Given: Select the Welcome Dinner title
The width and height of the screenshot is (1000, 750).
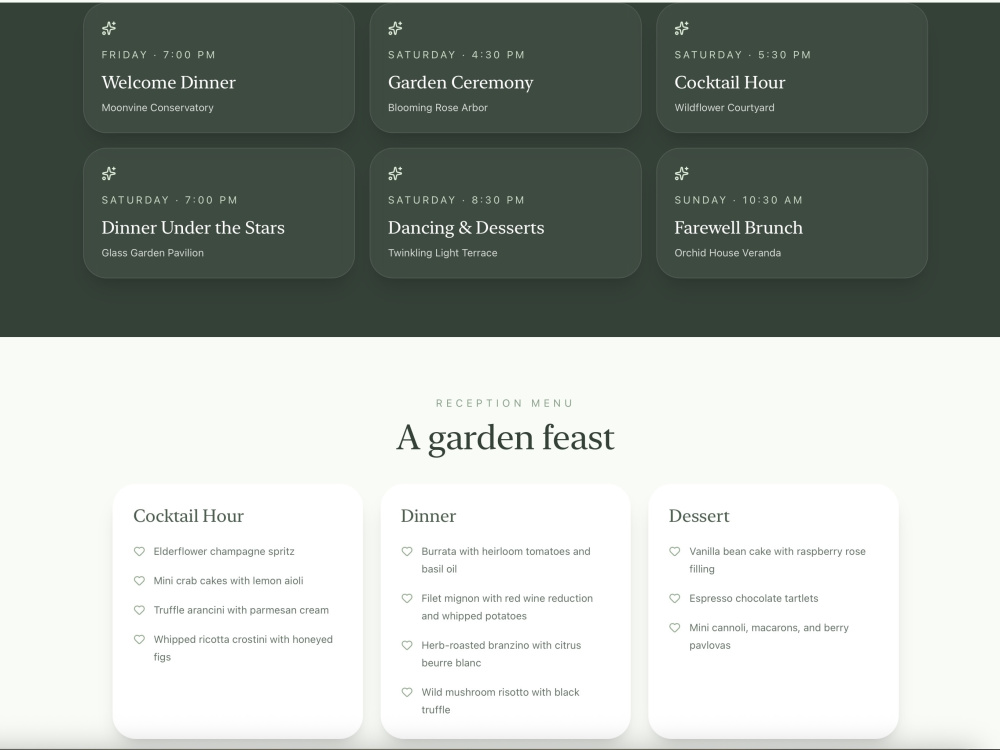Looking at the screenshot, I should (x=168, y=83).
